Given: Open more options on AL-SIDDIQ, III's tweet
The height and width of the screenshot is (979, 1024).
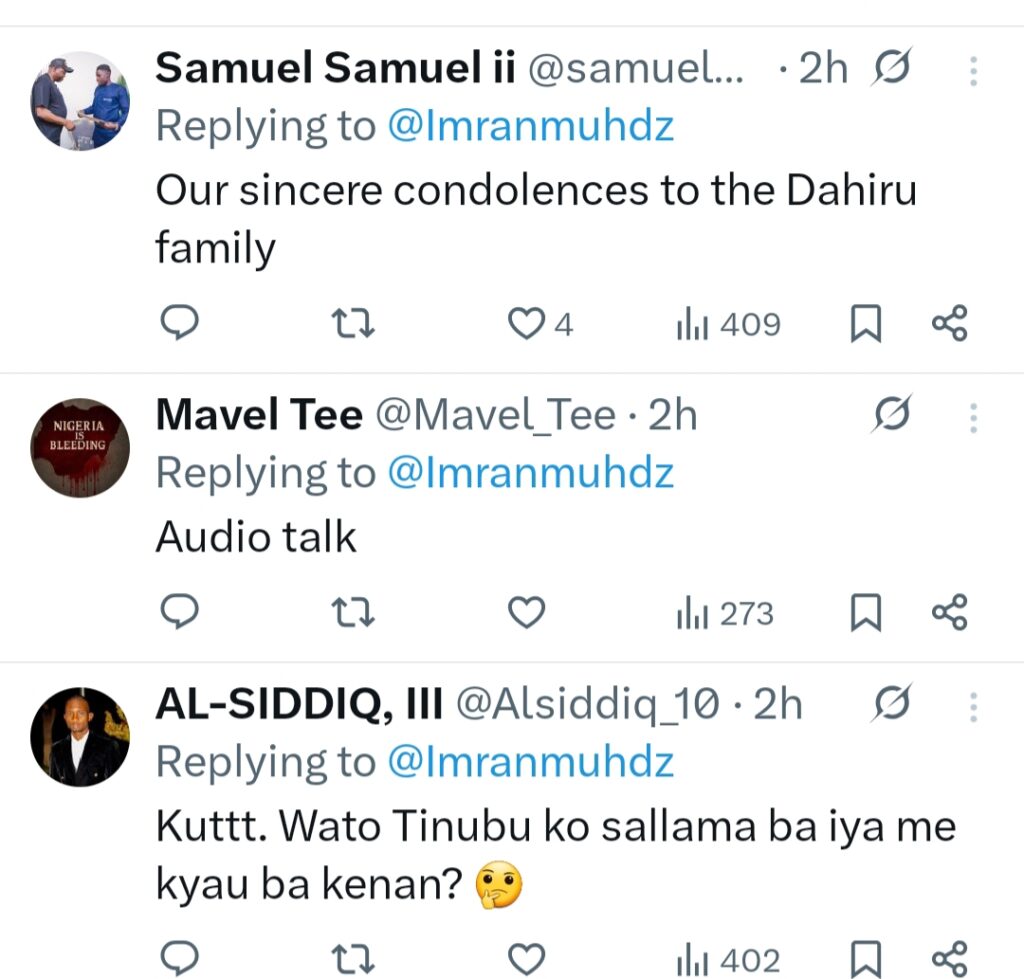Looking at the screenshot, I should click(x=973, y=707).
